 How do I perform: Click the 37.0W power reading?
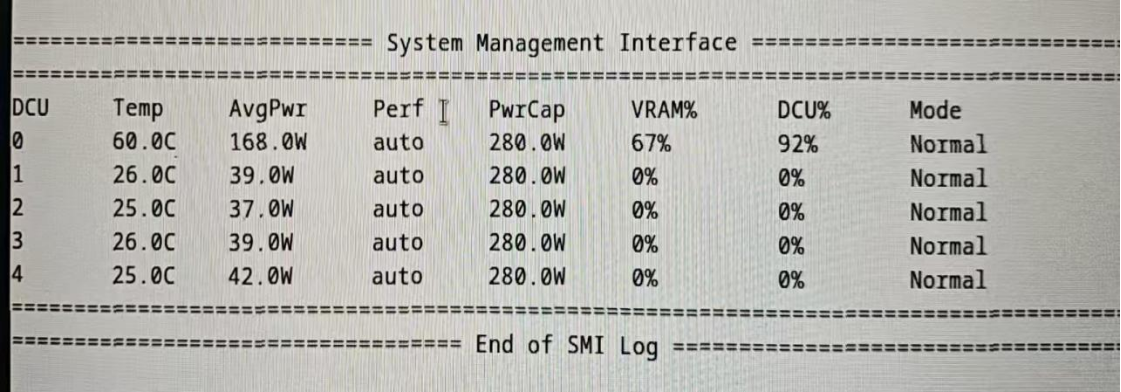[x=261, y=210]
